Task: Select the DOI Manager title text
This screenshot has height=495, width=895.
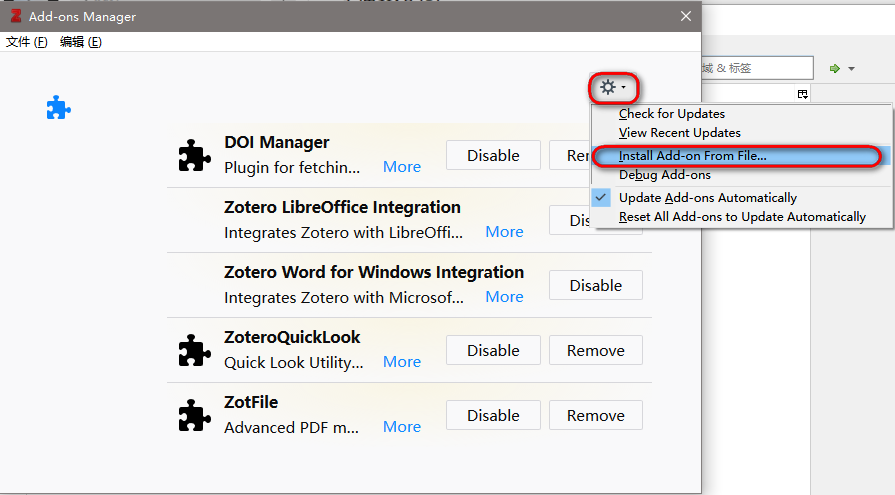Action: 277,142
